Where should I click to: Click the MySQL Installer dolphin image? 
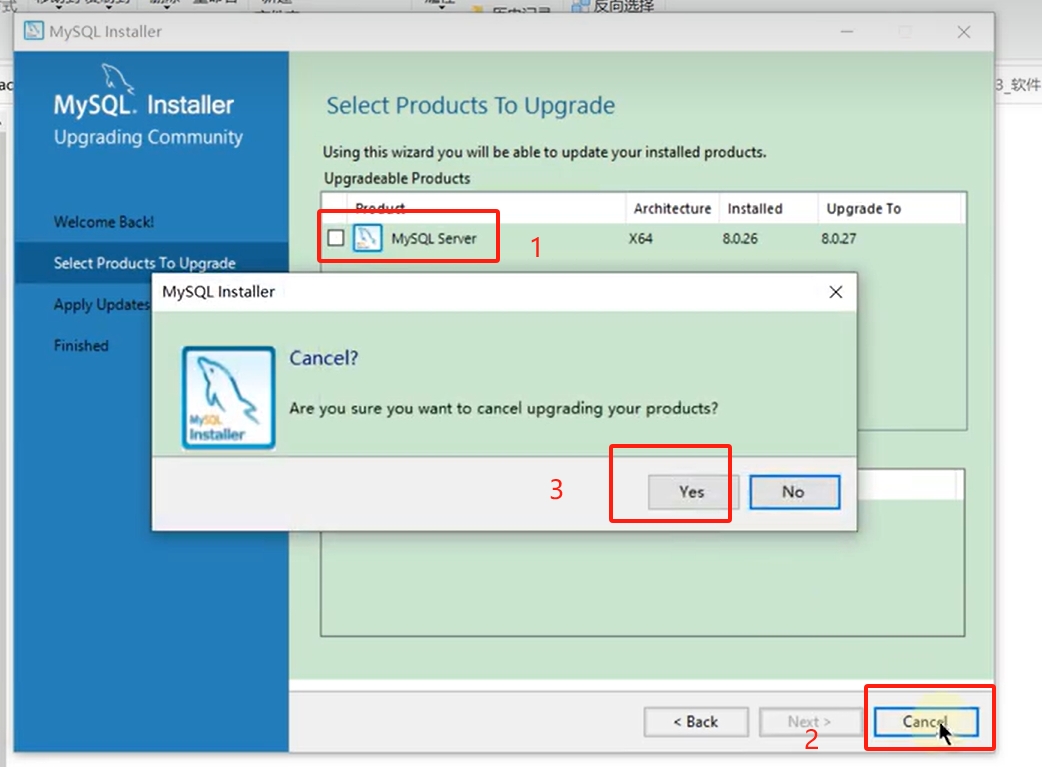tap(229, 397)
